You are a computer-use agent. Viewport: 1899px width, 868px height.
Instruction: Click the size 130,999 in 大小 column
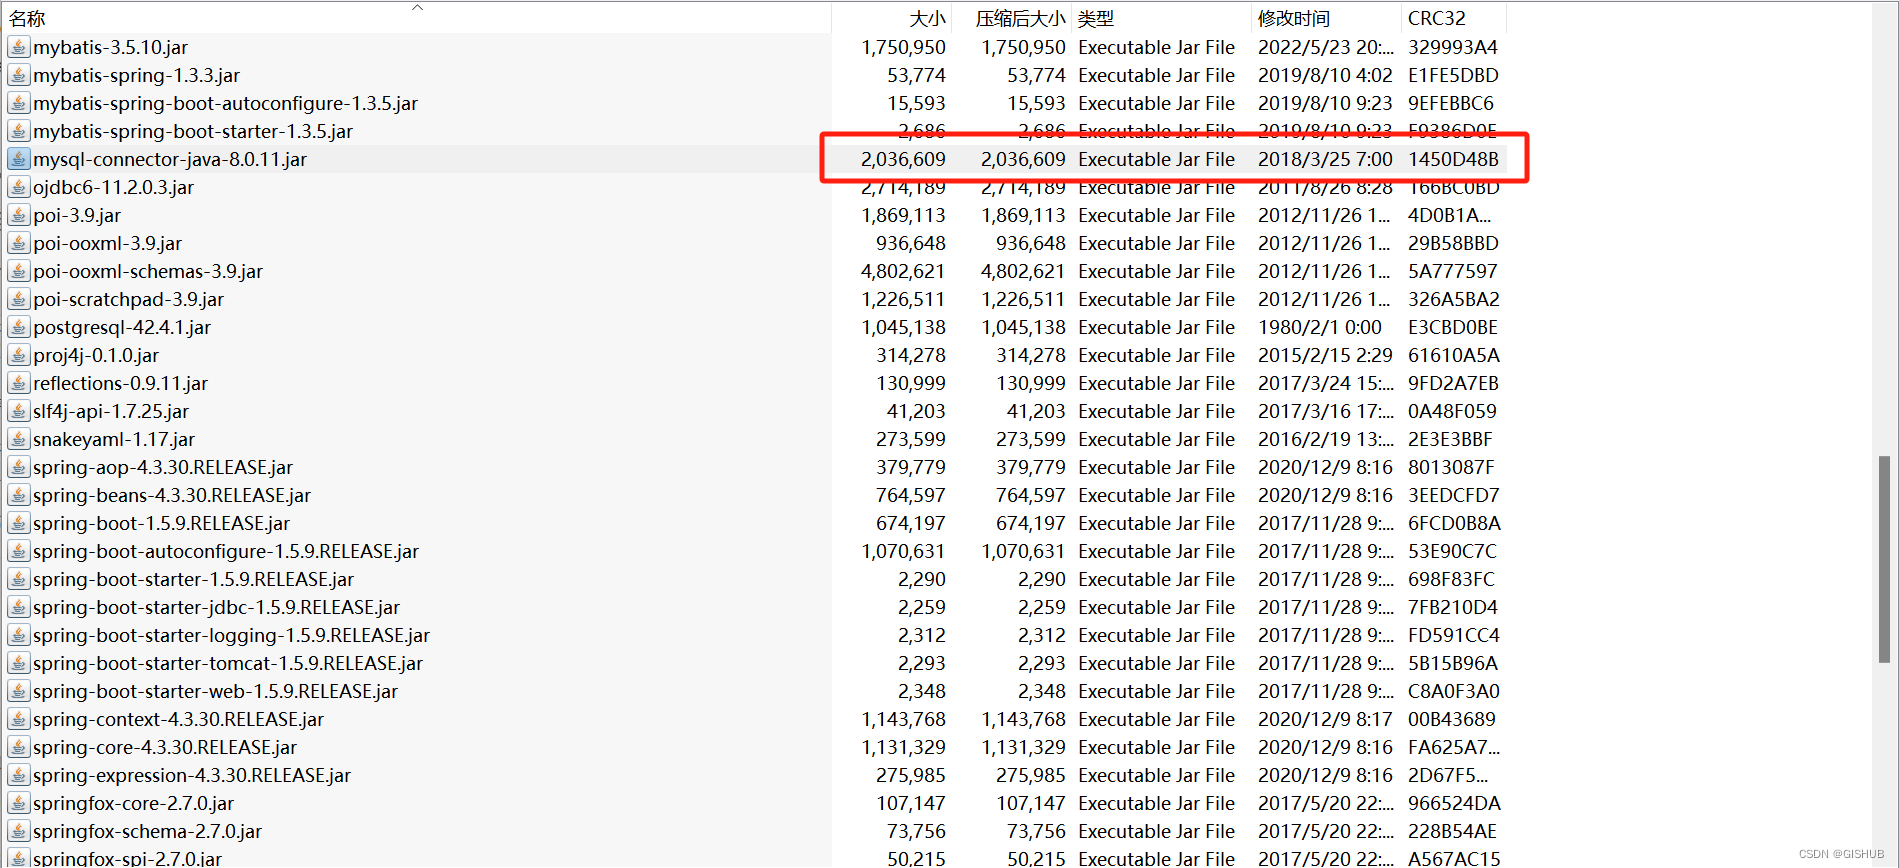pyautogui.click(x=911, y=383)
